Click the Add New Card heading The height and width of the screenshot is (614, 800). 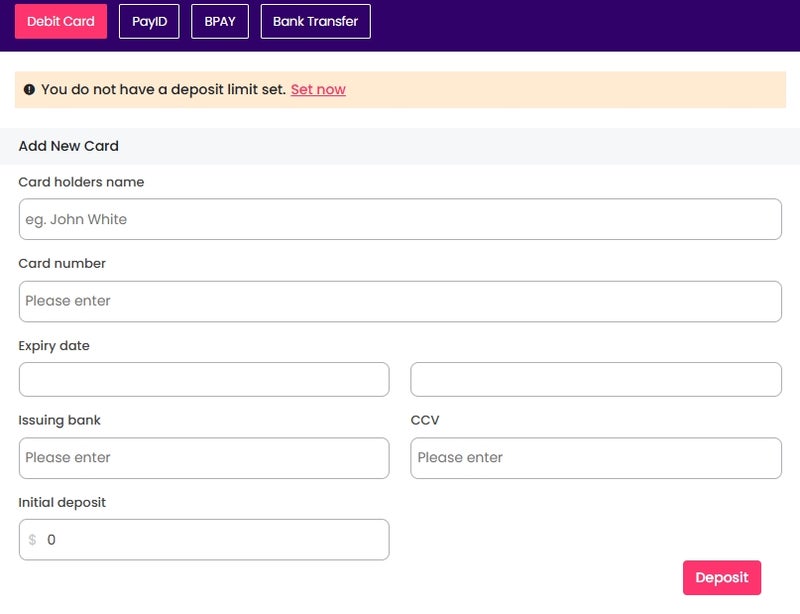68,146
